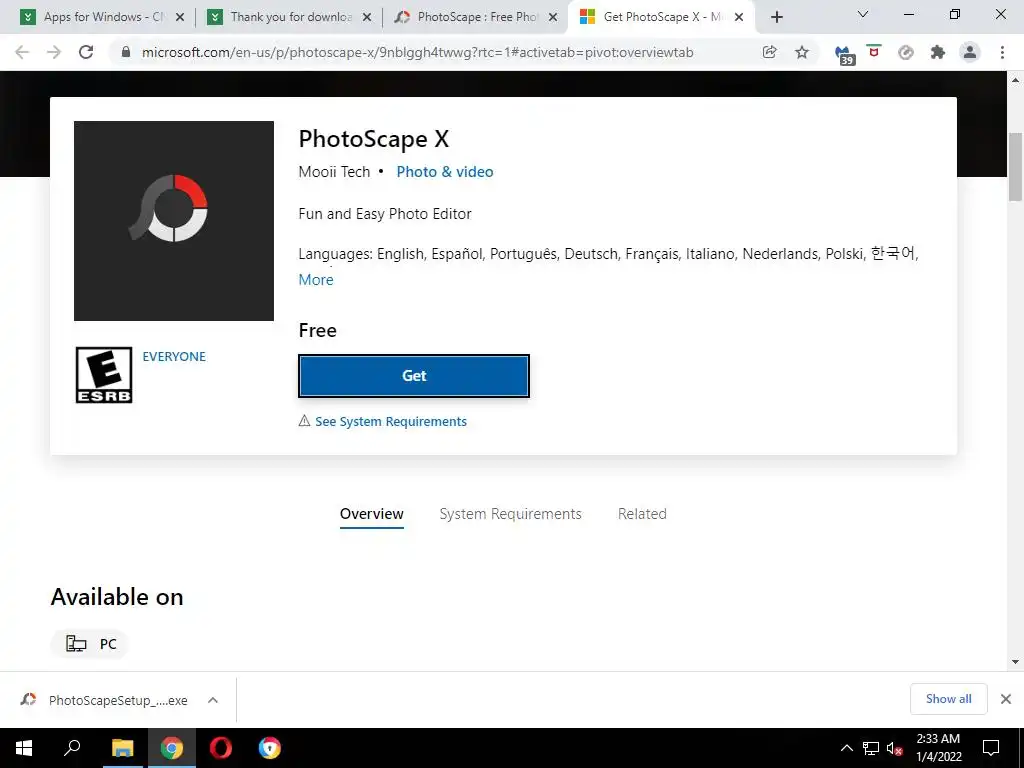Open a new tab with plus button

(776, 17)
